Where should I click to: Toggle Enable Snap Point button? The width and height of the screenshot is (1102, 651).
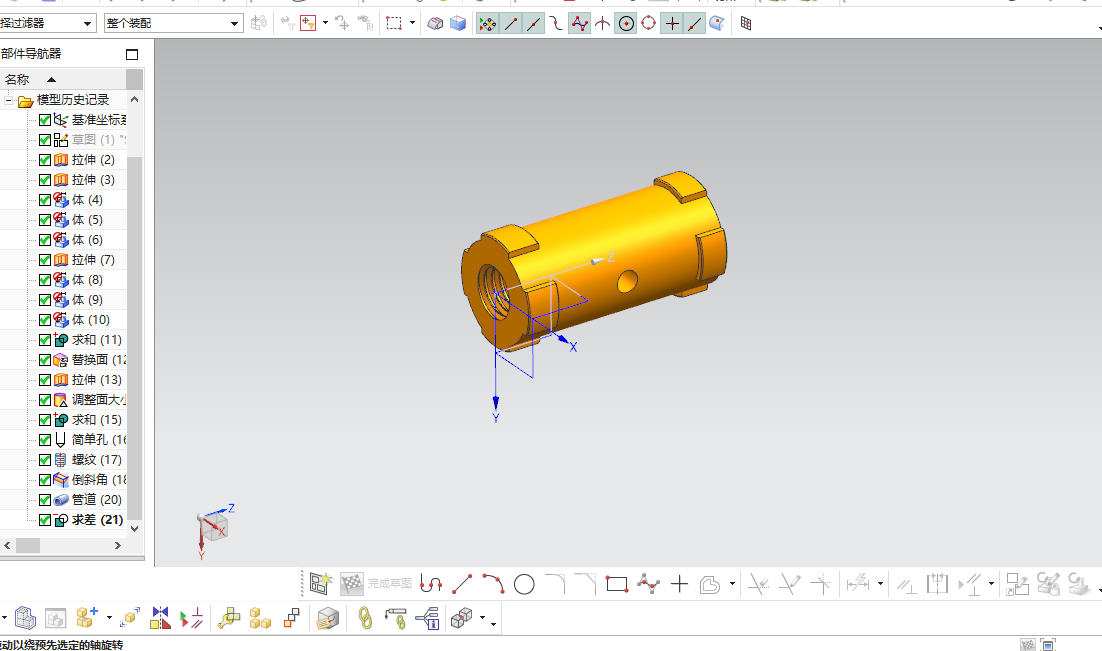[487, 24]
